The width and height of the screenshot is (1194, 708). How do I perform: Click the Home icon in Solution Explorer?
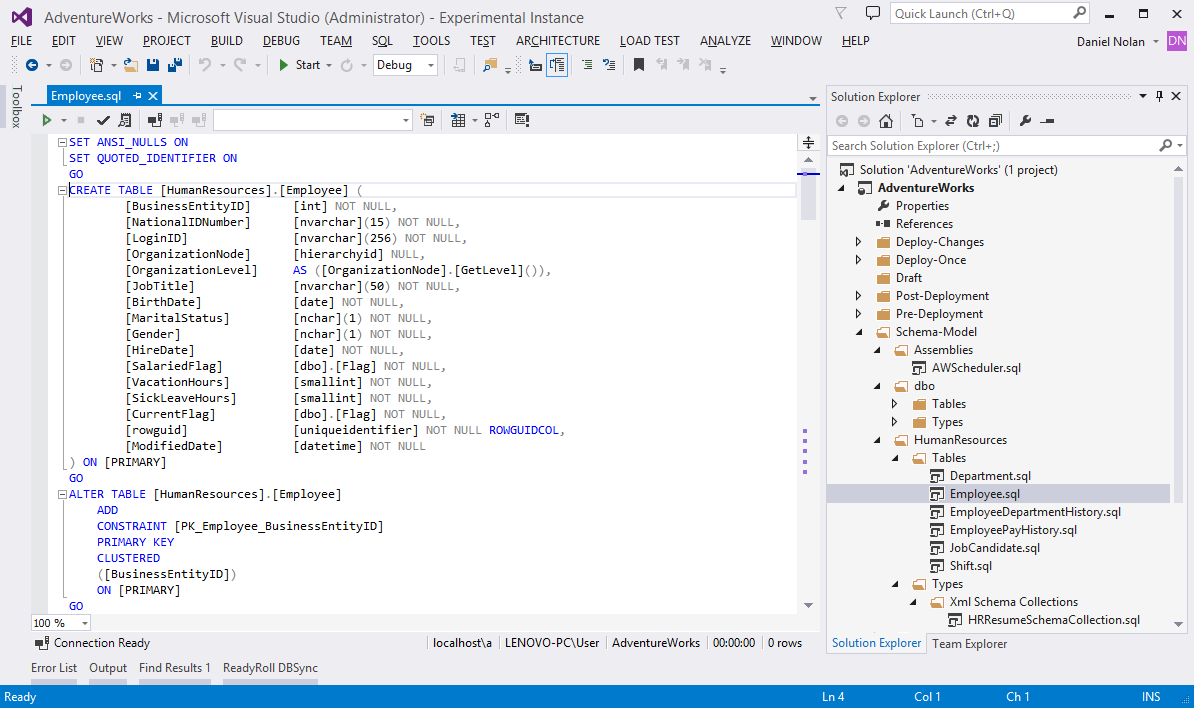(x=885, y=121)
